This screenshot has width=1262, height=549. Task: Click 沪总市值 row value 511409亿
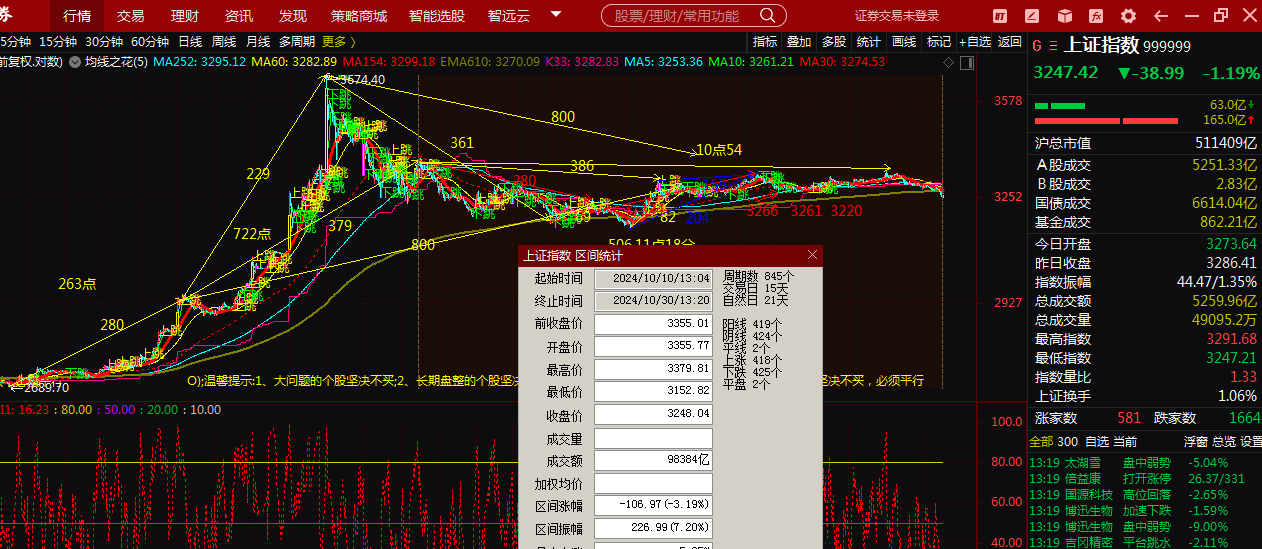click(1225, 143)
